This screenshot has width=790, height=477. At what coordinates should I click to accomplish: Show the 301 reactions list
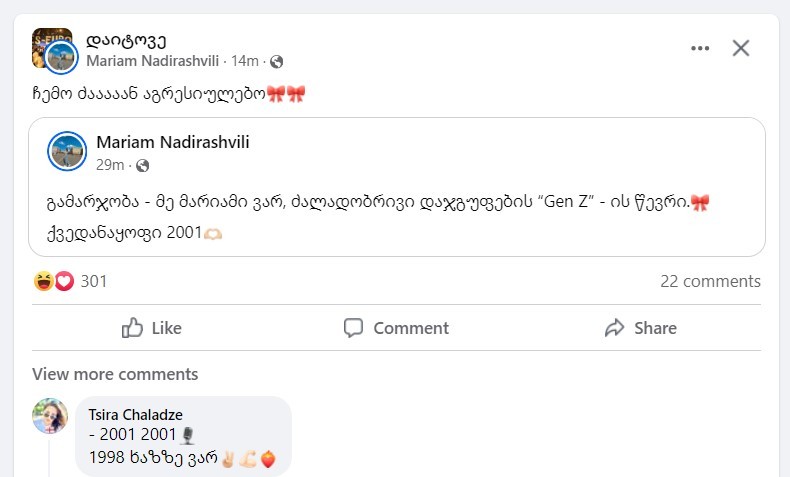(94, 281)
